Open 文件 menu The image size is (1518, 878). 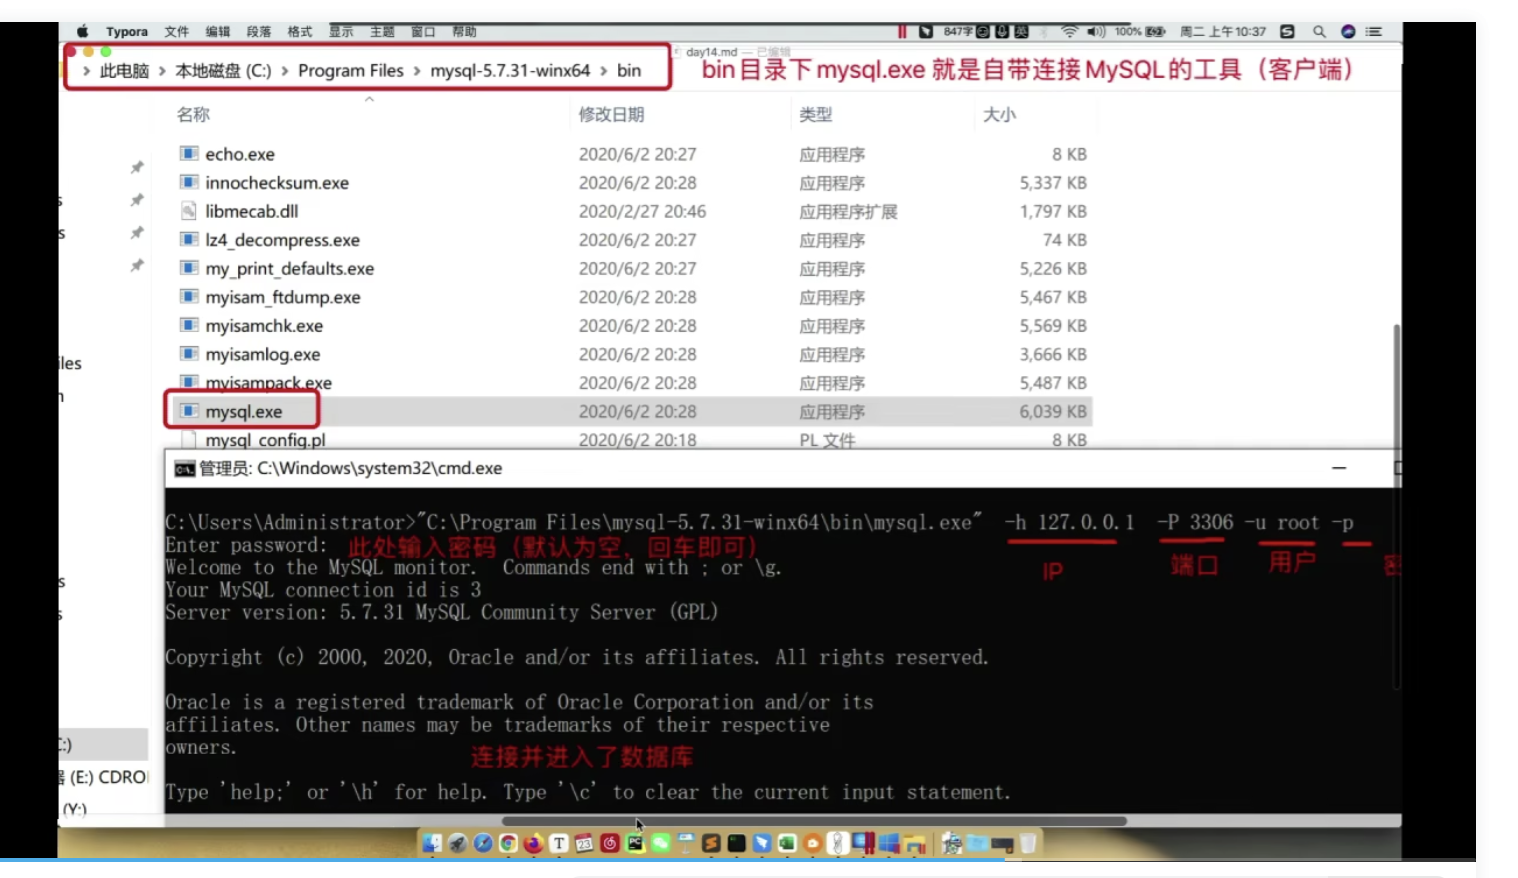point(177,32)
